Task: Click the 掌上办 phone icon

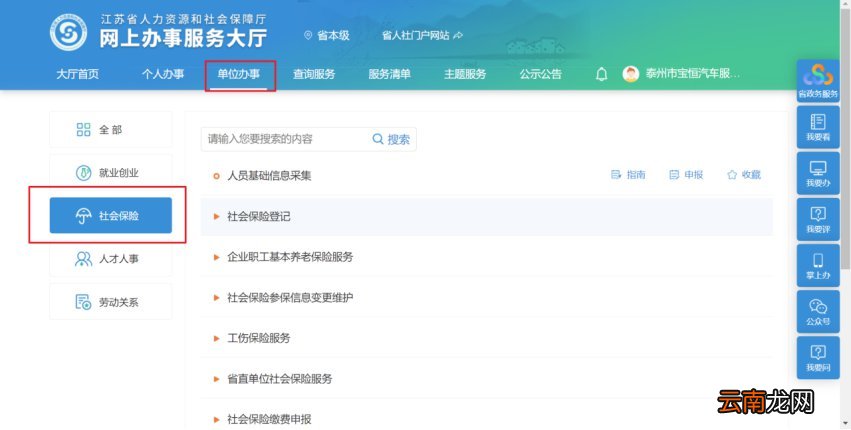Action: tap(818, 261)
